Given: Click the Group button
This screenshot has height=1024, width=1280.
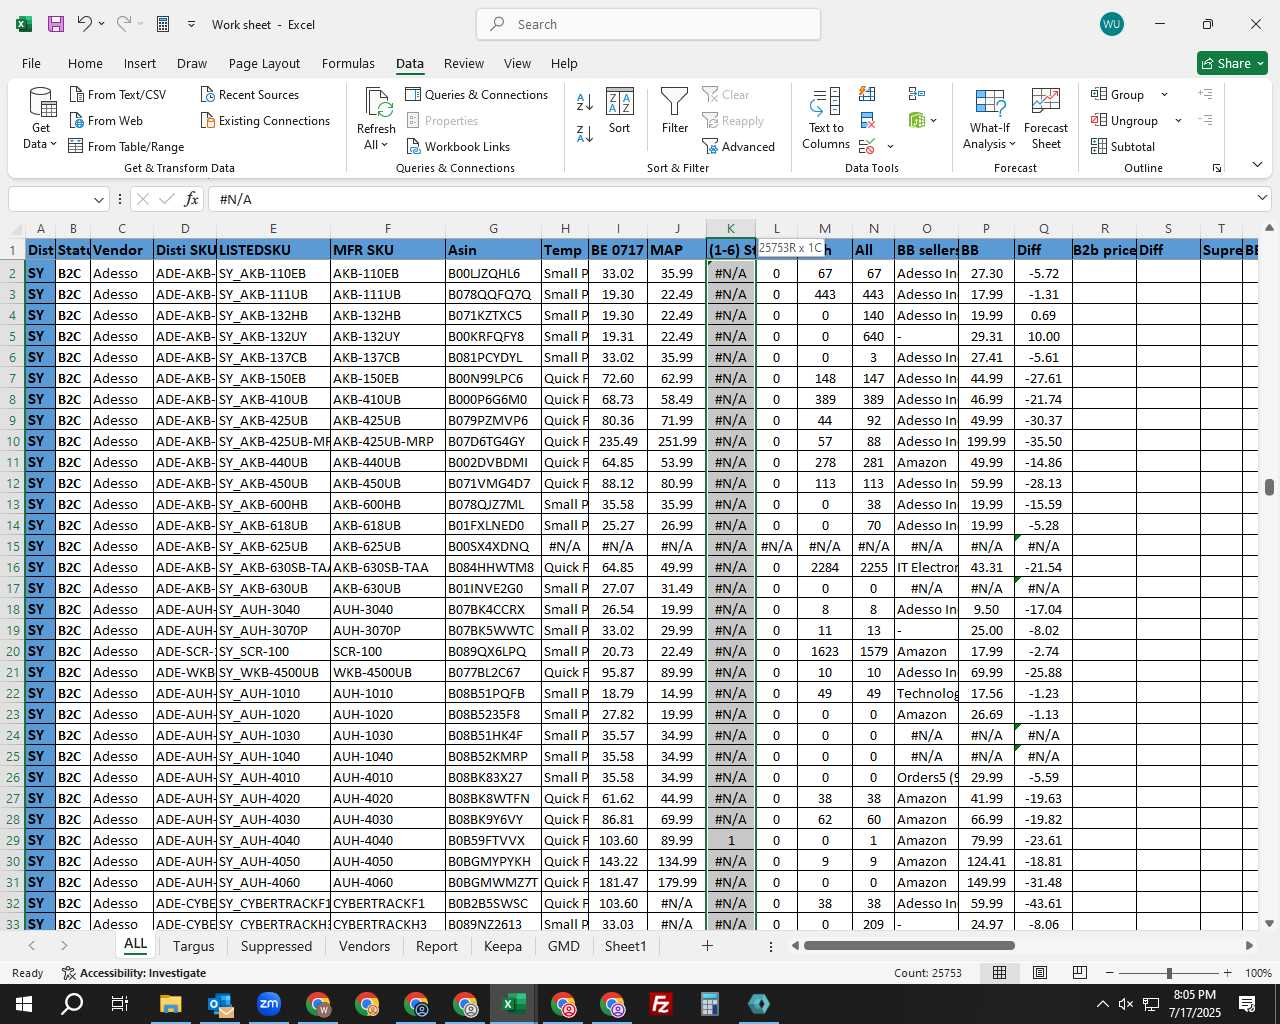Looking at the screenshot, I should point(1118,94).
